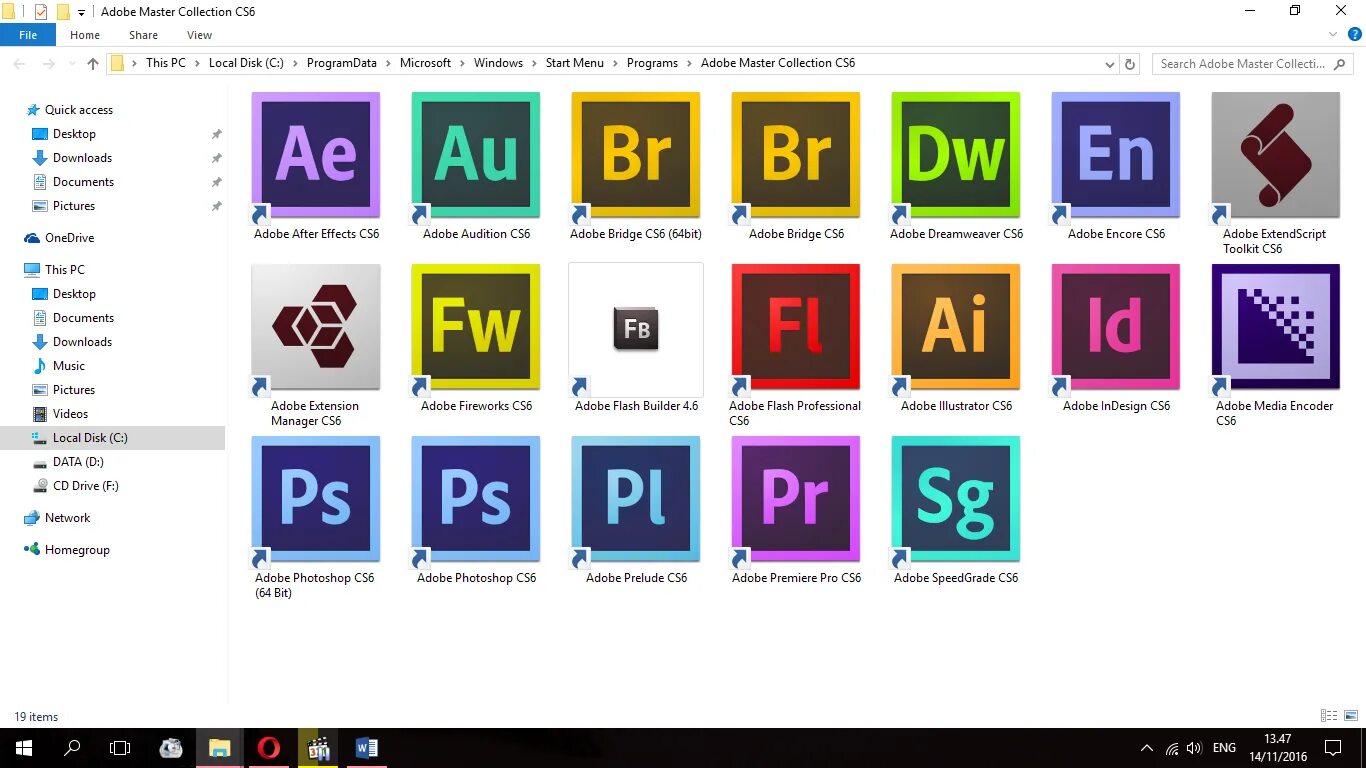
Task: Refresh the current folder view
Action: tap(1130, 63)
